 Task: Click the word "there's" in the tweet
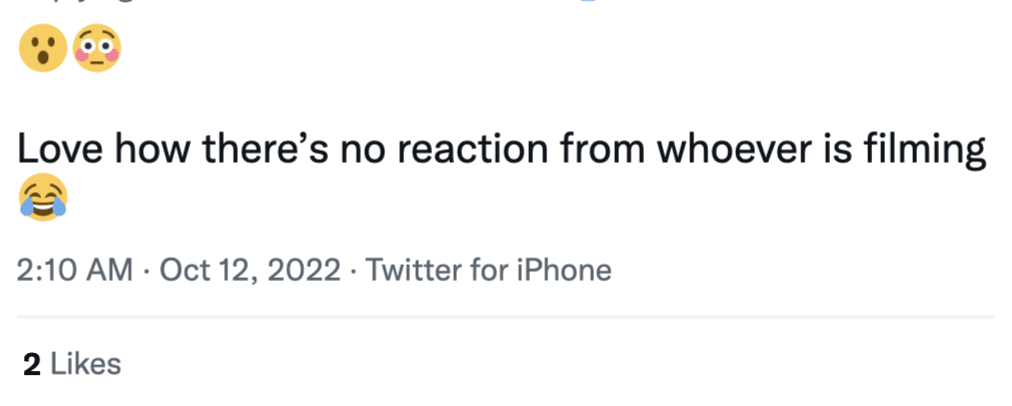pyautogui.click(x=259, y=151)
